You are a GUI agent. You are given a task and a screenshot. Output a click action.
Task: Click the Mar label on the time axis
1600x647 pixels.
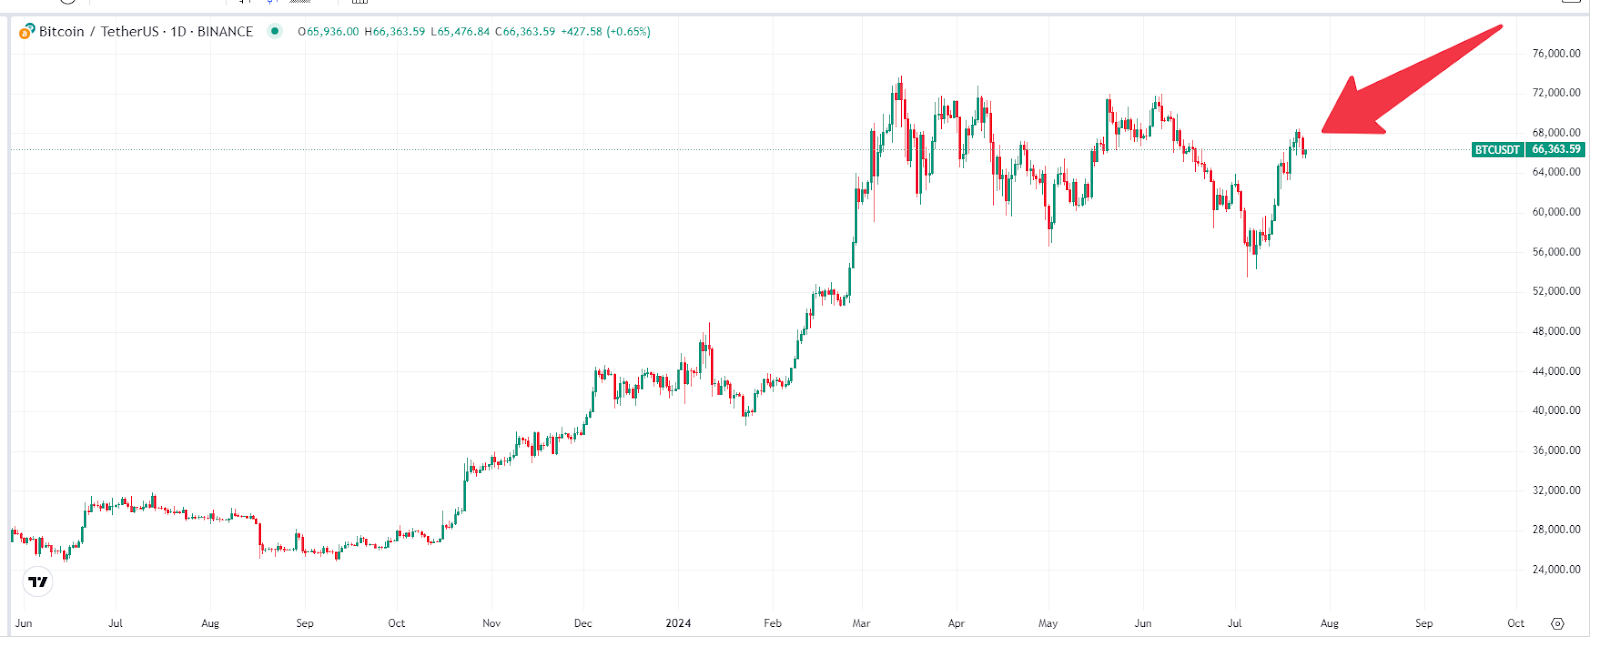[861, 623]
